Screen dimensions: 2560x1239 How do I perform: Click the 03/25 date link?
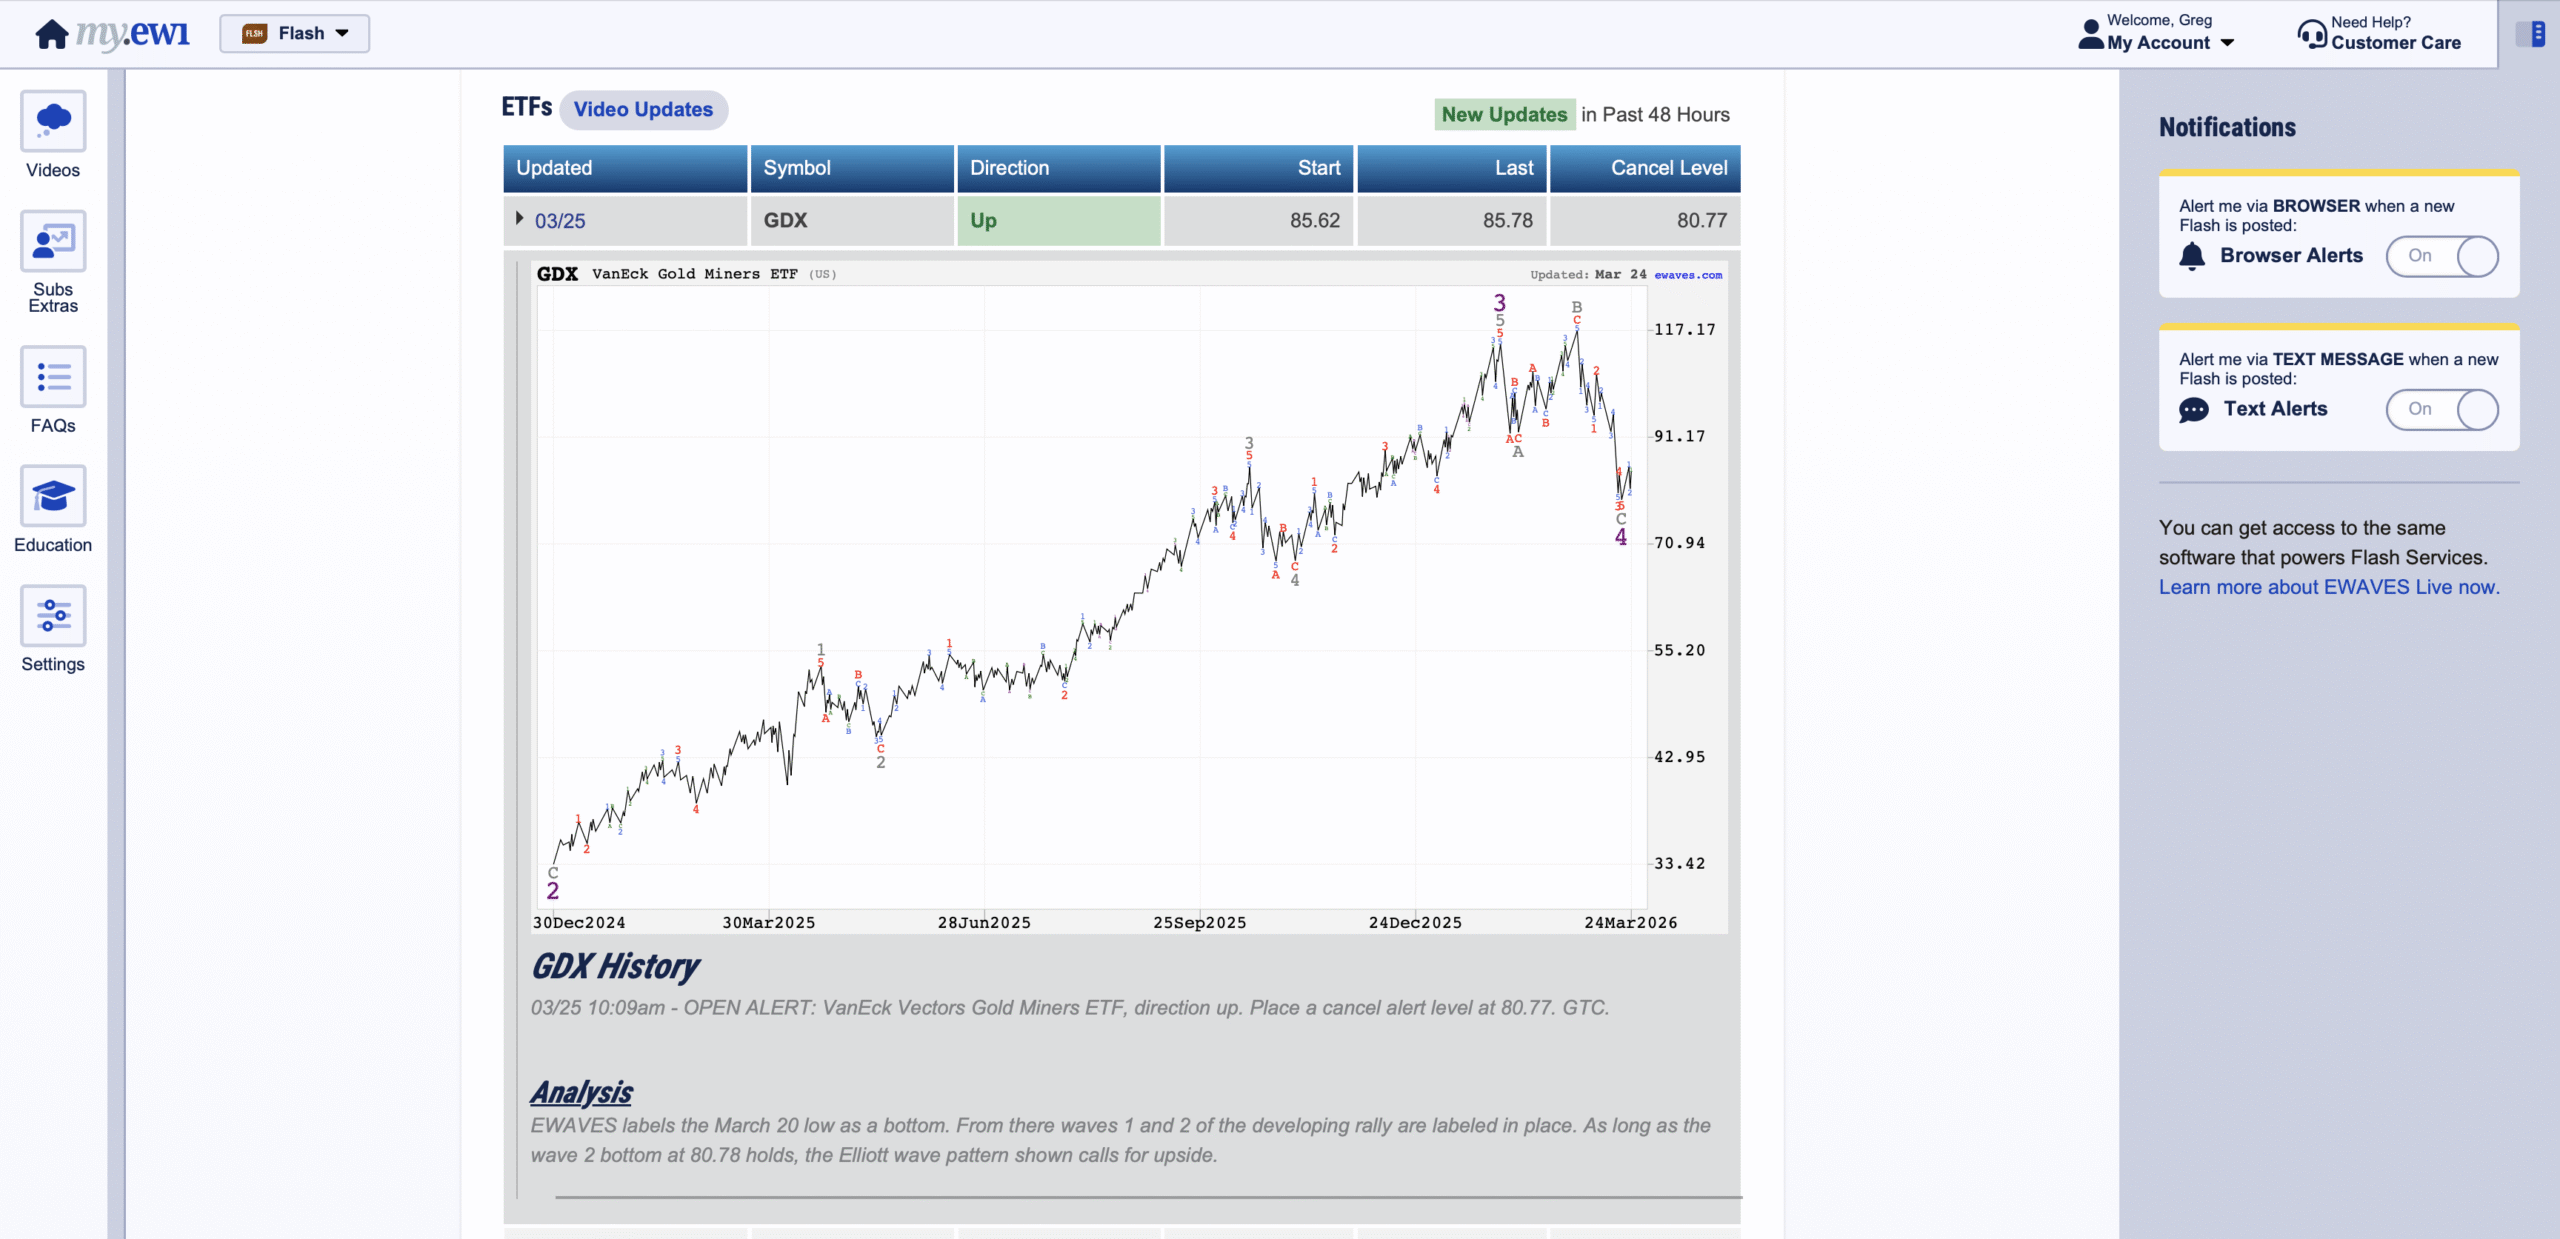click(560, 221)
